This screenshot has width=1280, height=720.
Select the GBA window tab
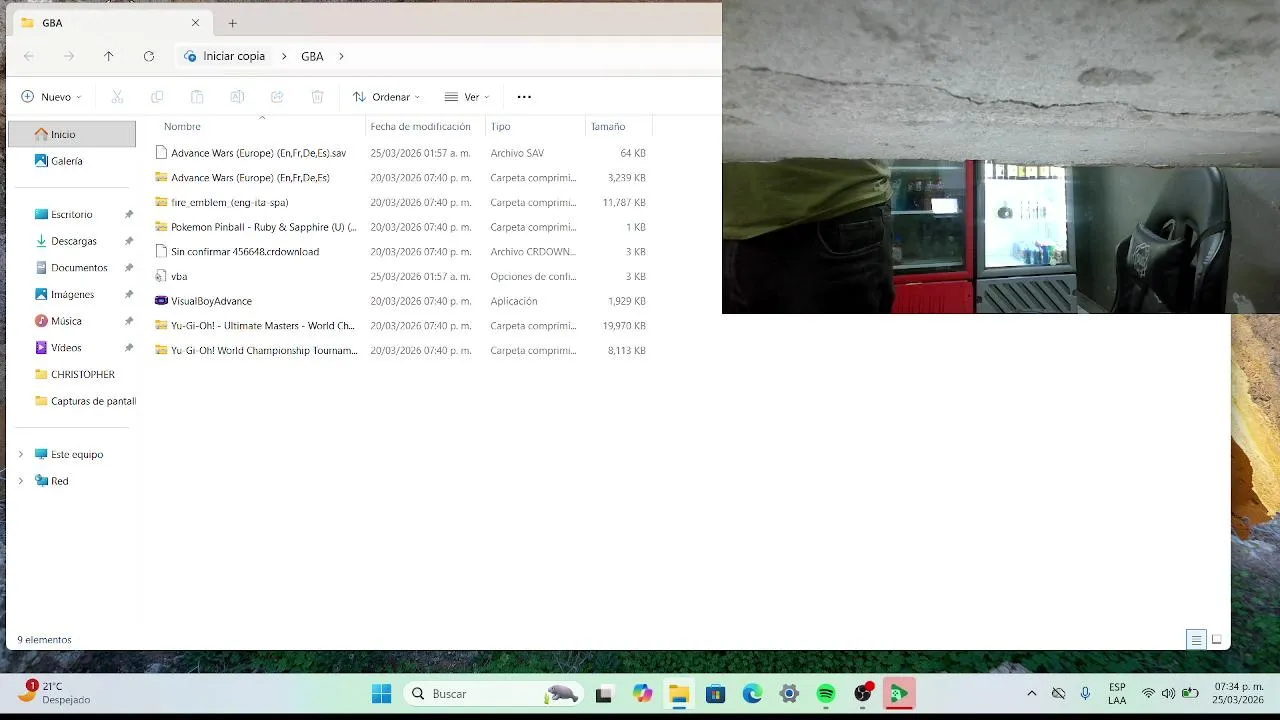click(x=110, y=23)
